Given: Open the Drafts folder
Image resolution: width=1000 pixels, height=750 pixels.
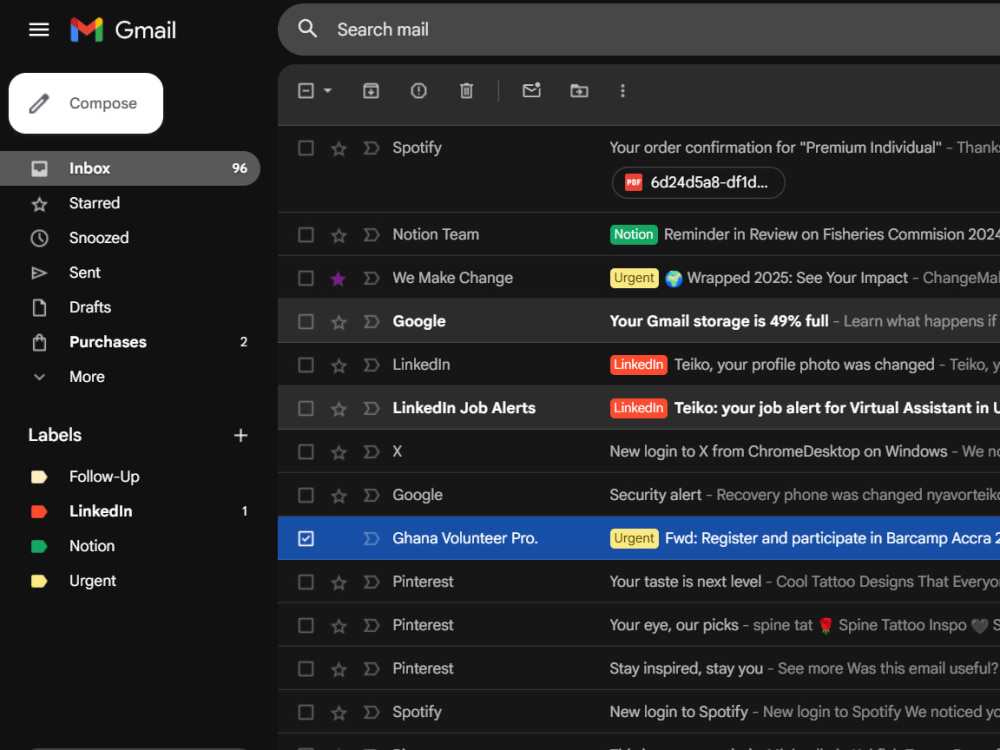Looking at the screenshot, I should click(130, 307).
